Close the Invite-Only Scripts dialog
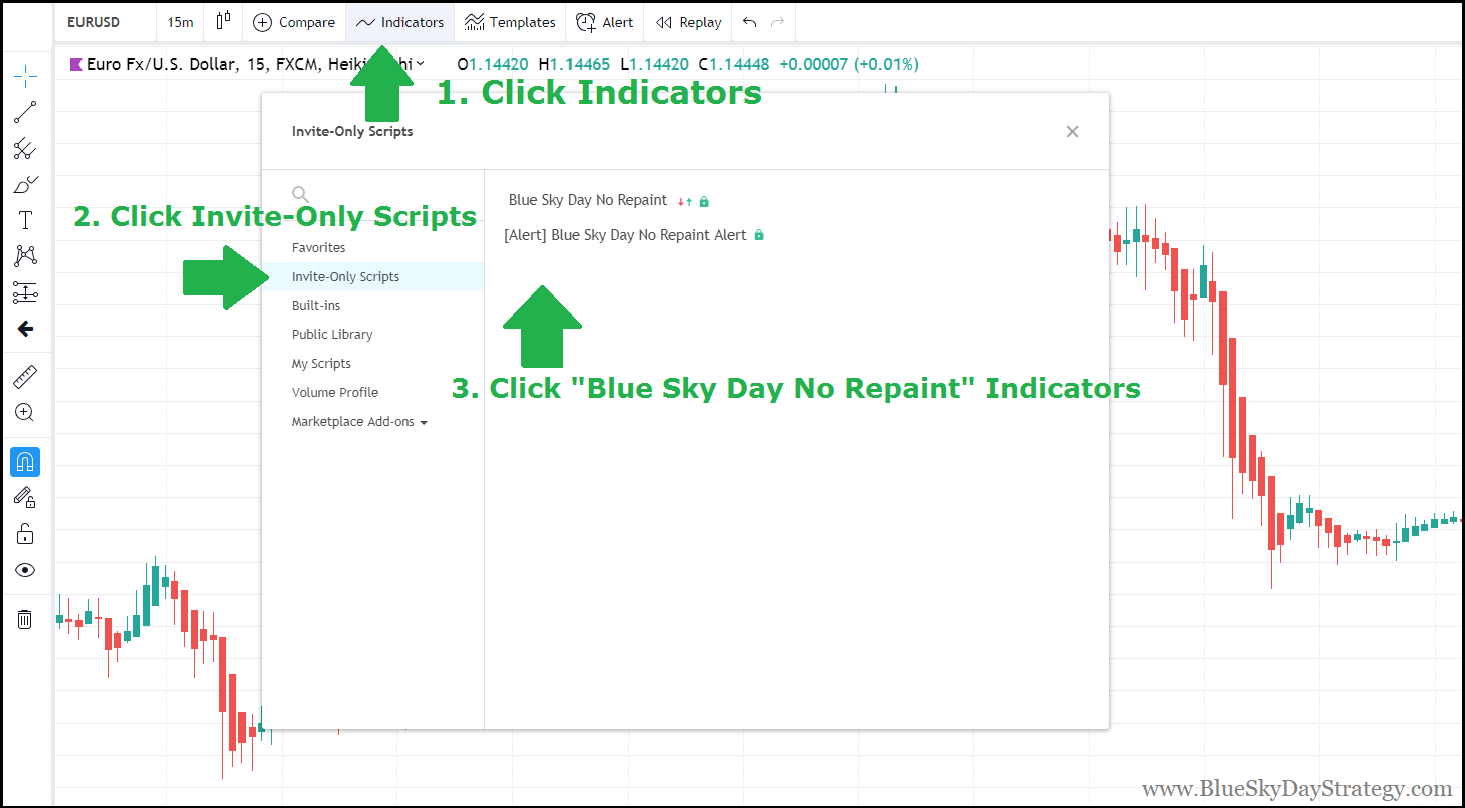Viewport: 1465px width, 808px height. 1072,131
